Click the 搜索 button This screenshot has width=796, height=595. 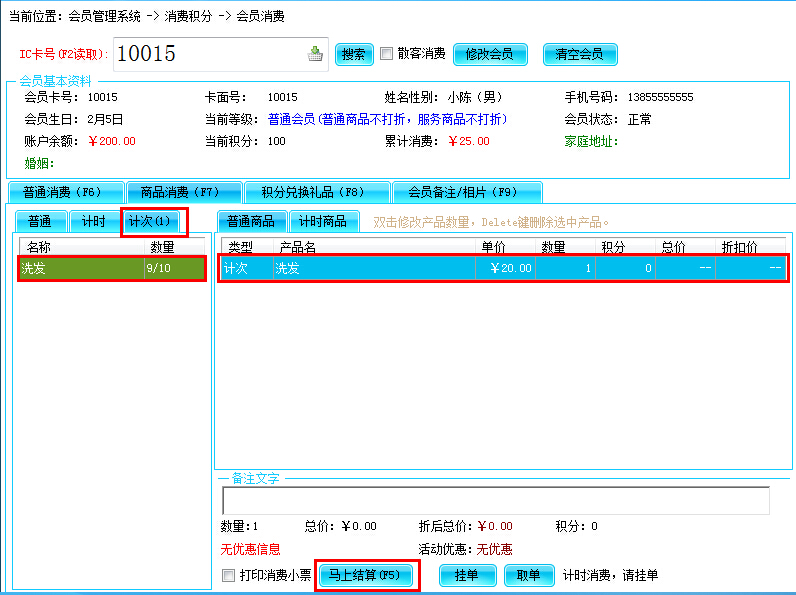click(x=354, y=54)
